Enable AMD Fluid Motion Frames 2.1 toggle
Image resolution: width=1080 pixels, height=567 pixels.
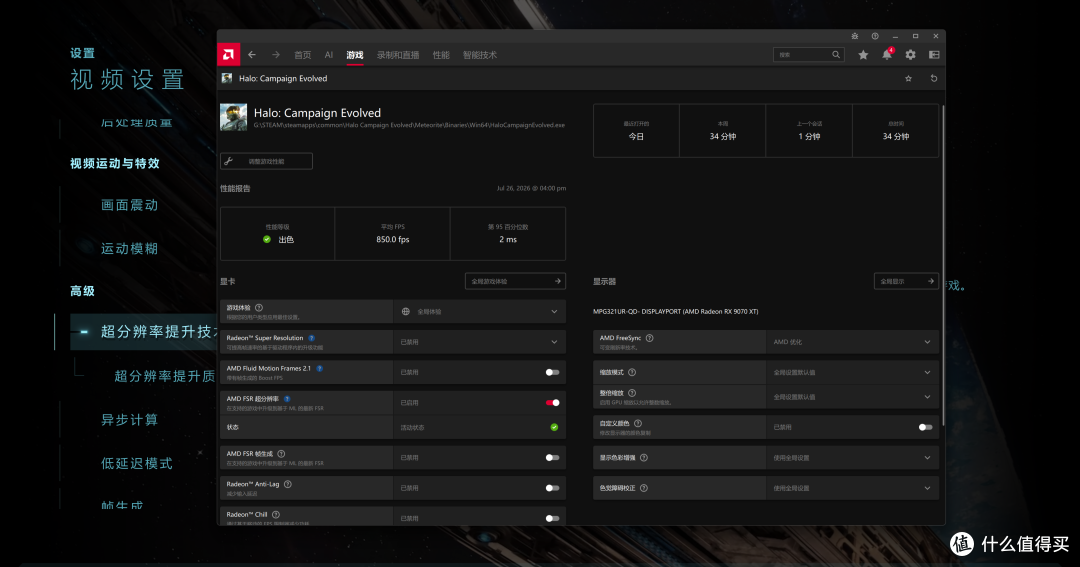552,372
